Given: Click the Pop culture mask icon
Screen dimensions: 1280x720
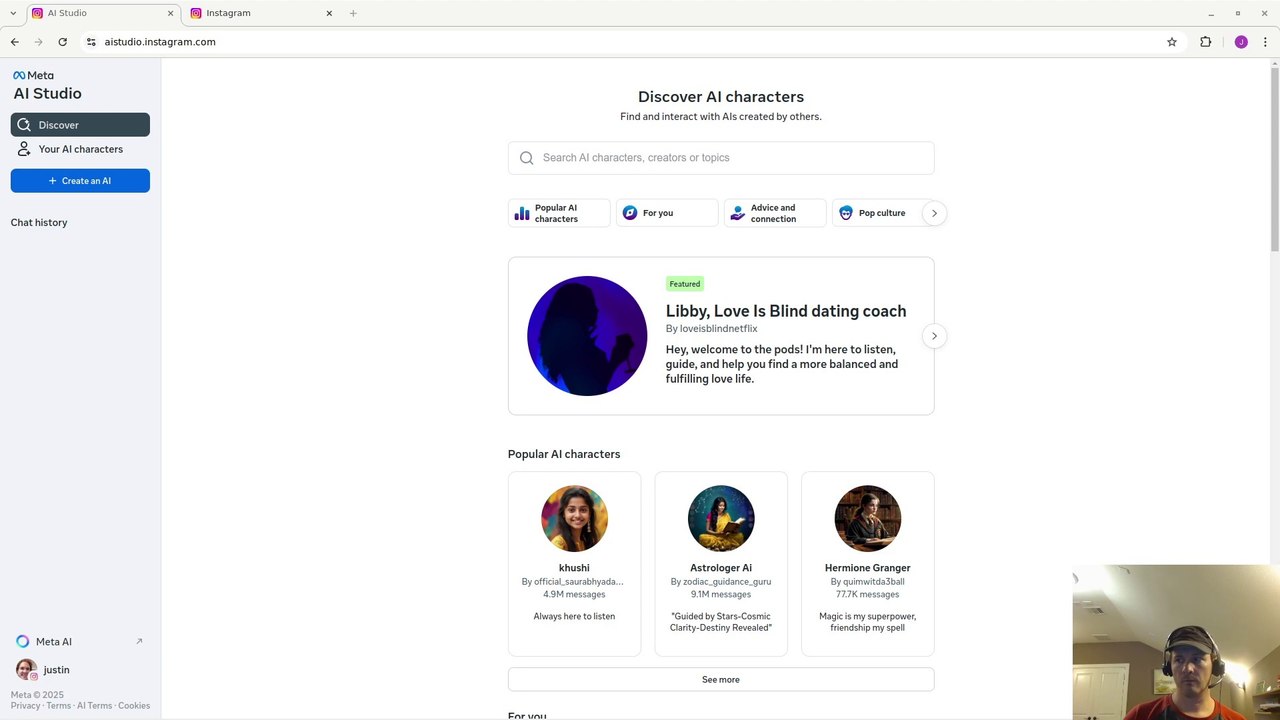Looking at the screenshot, I should click(x=846, y=213).
